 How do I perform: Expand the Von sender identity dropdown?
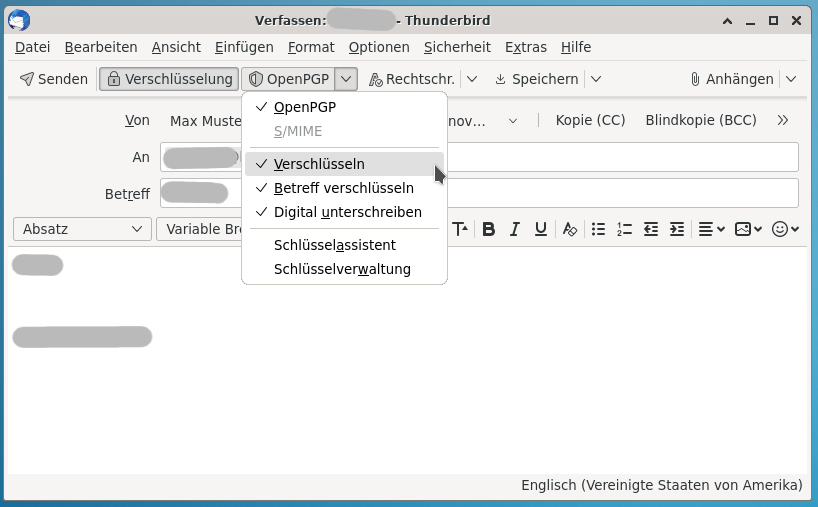(513, 121)
